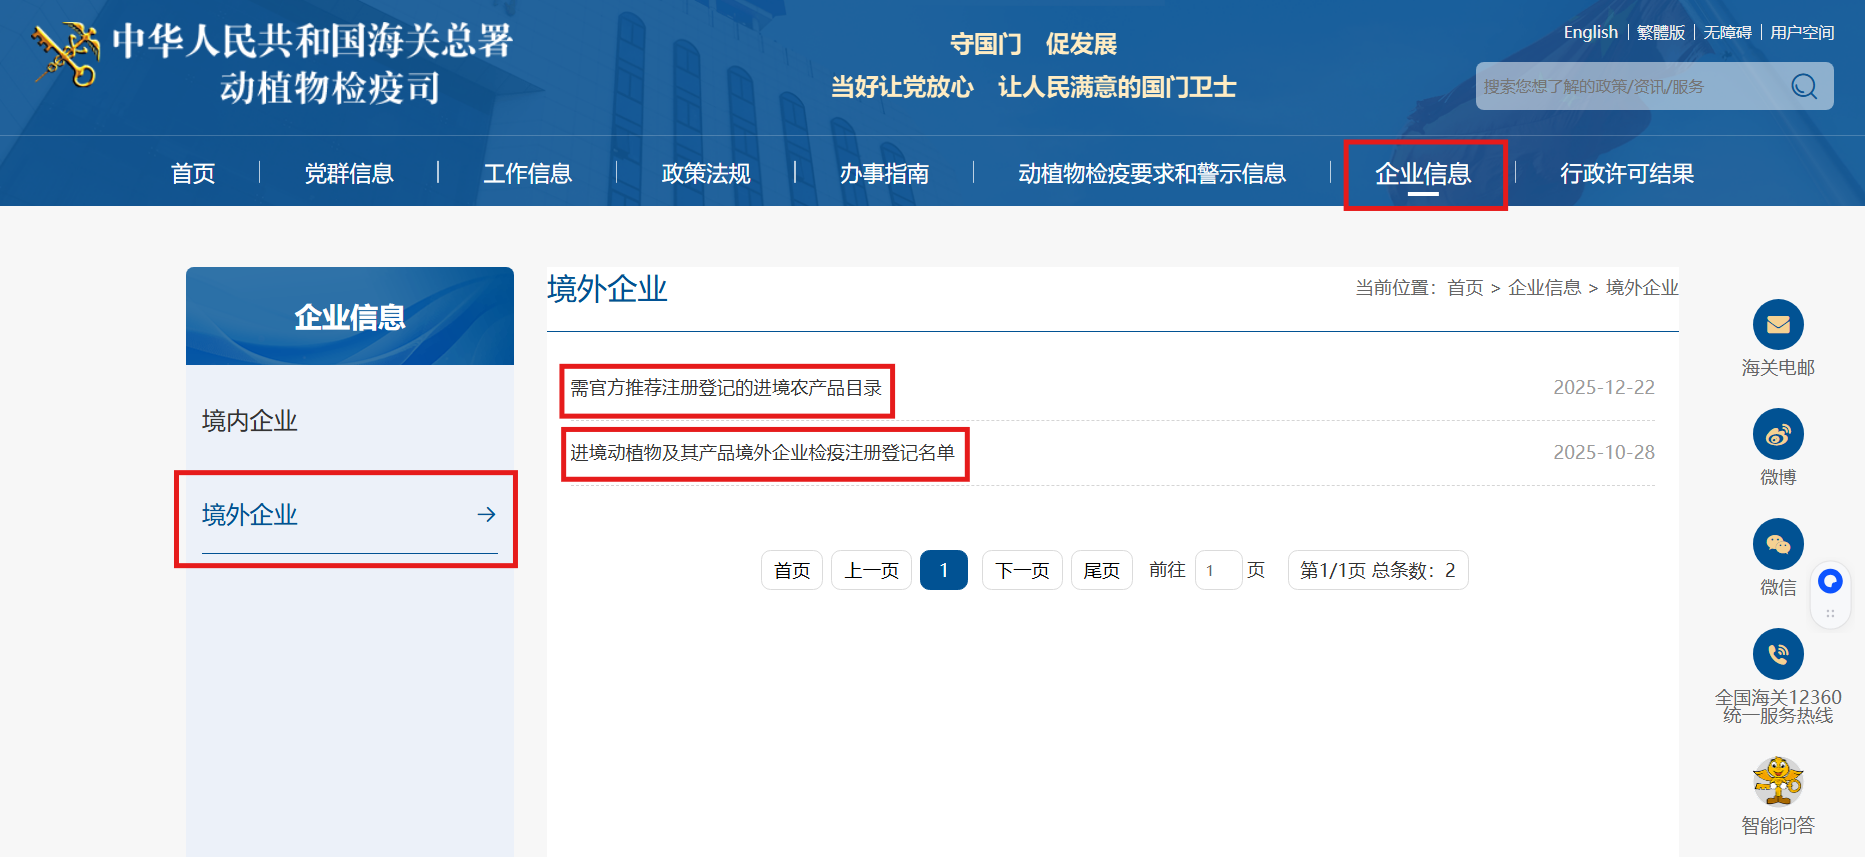Screen dimensions: 1865x857
Task: Click the policy search input field
Action: point(1630,87)
